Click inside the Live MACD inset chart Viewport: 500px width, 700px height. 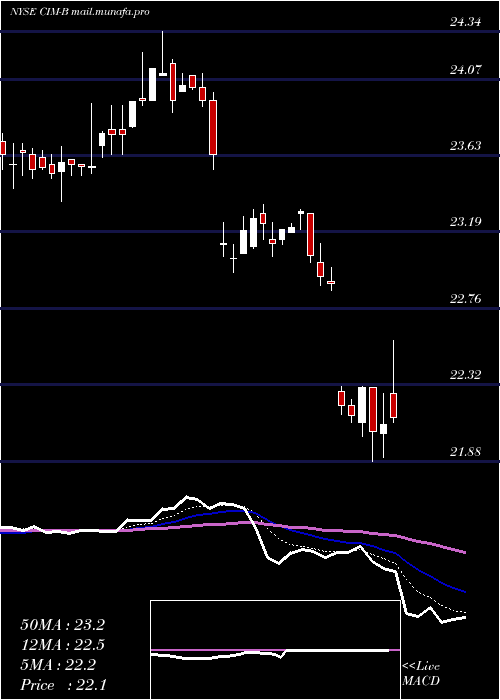275,650
